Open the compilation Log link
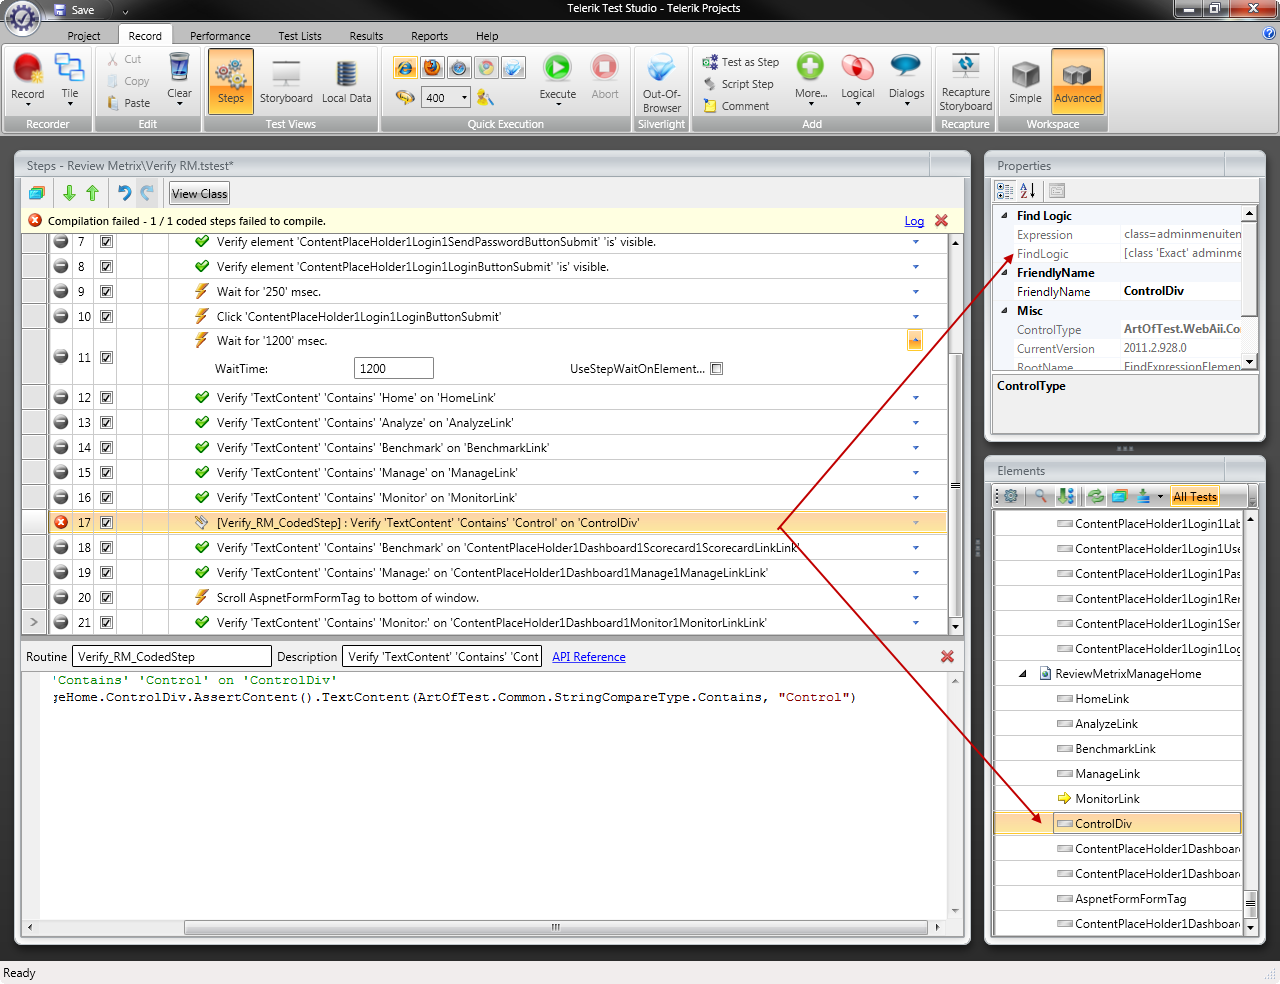The image size is (1280, 984). (x=914, y=221)
